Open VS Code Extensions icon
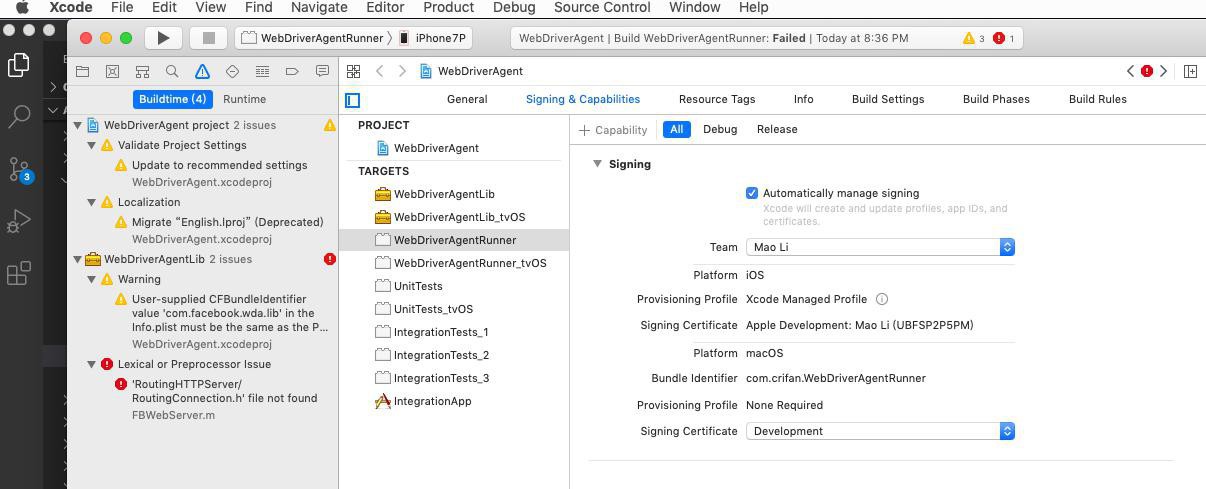This screenshot has height=489, width=1206. pos(19,273)
